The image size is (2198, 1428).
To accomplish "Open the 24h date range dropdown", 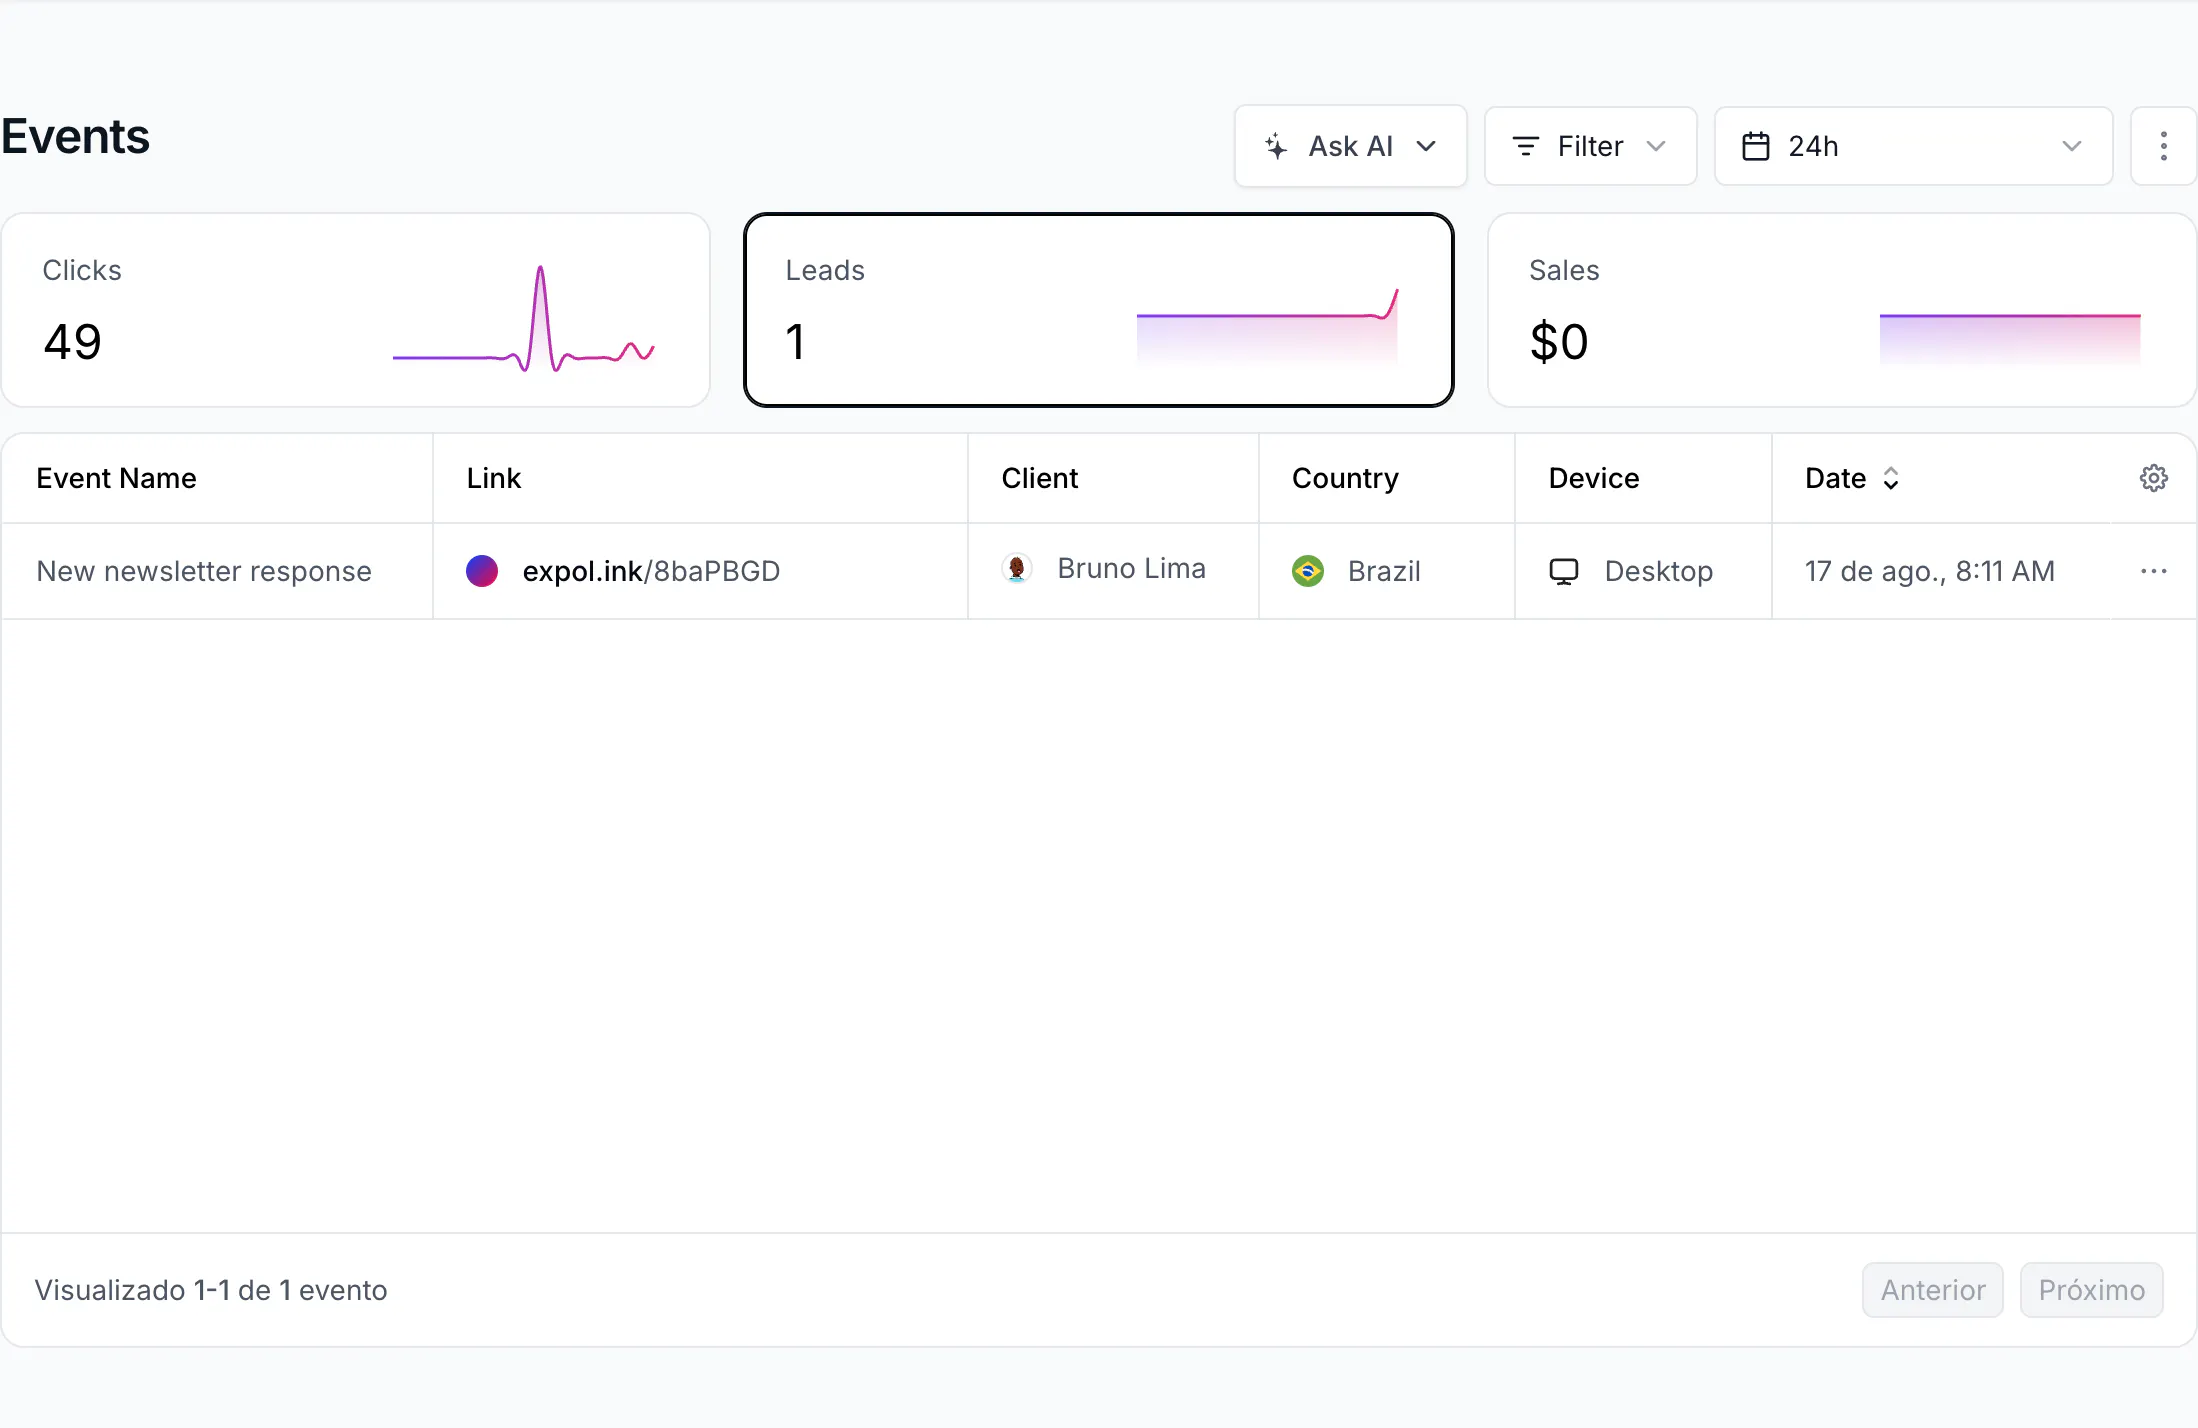I will click(1913, 146).
